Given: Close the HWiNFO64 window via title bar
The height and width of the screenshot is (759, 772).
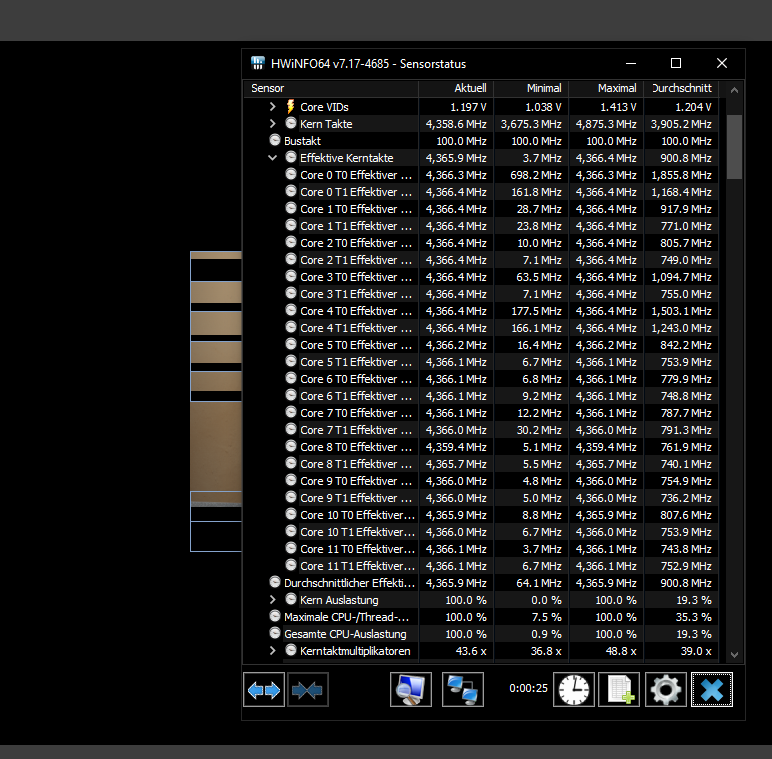Looking at the screenshot, I should coord(722,63).
